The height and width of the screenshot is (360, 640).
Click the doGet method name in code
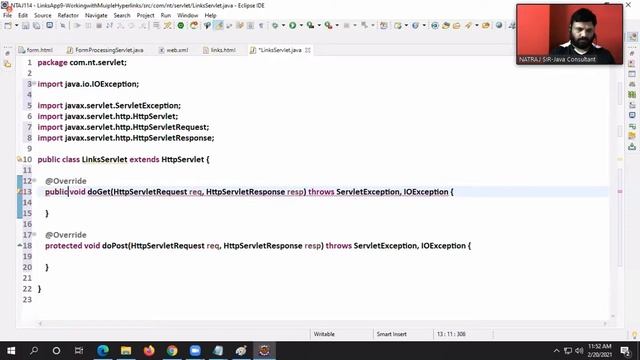[x=99, y=191]
